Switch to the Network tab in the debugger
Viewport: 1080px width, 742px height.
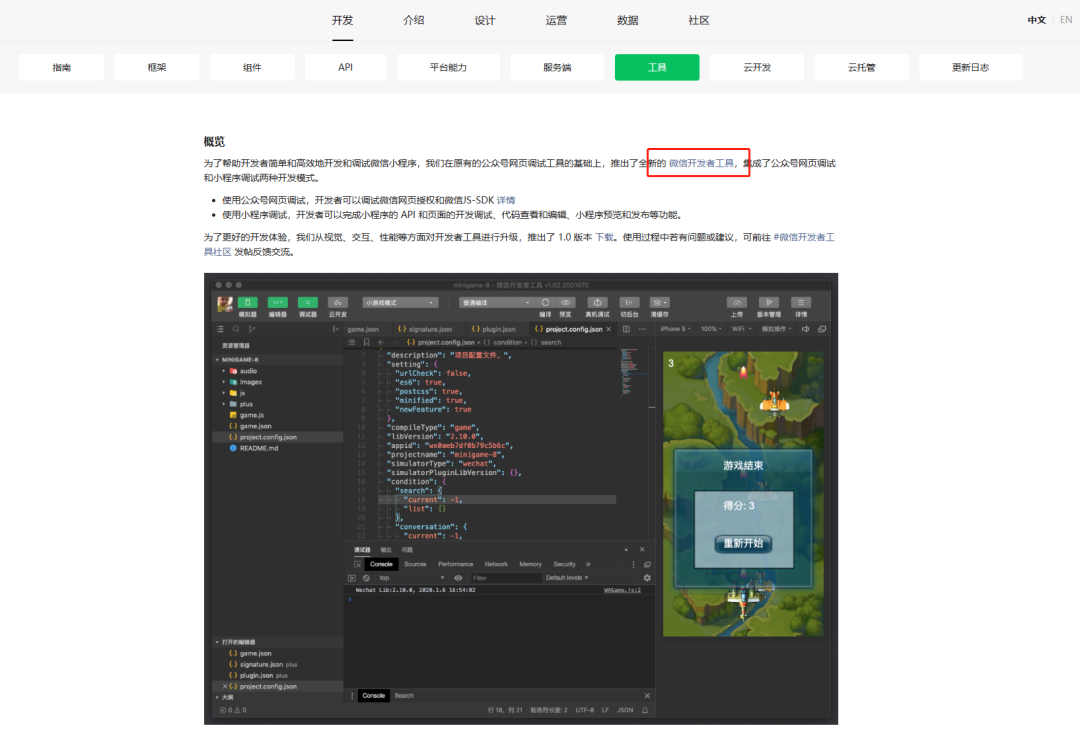(496, 563)
